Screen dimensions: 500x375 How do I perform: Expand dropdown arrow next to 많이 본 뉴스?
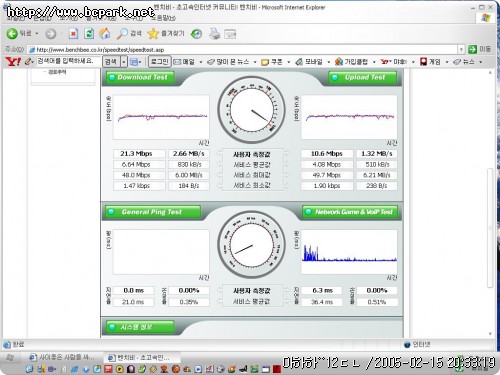(255, 62)
